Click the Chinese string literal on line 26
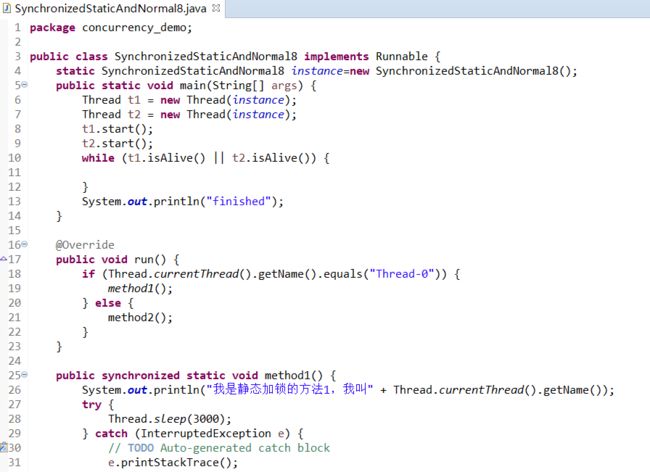Screen dimensions: 650x472 pyautogui.click(x=290, y=390)
